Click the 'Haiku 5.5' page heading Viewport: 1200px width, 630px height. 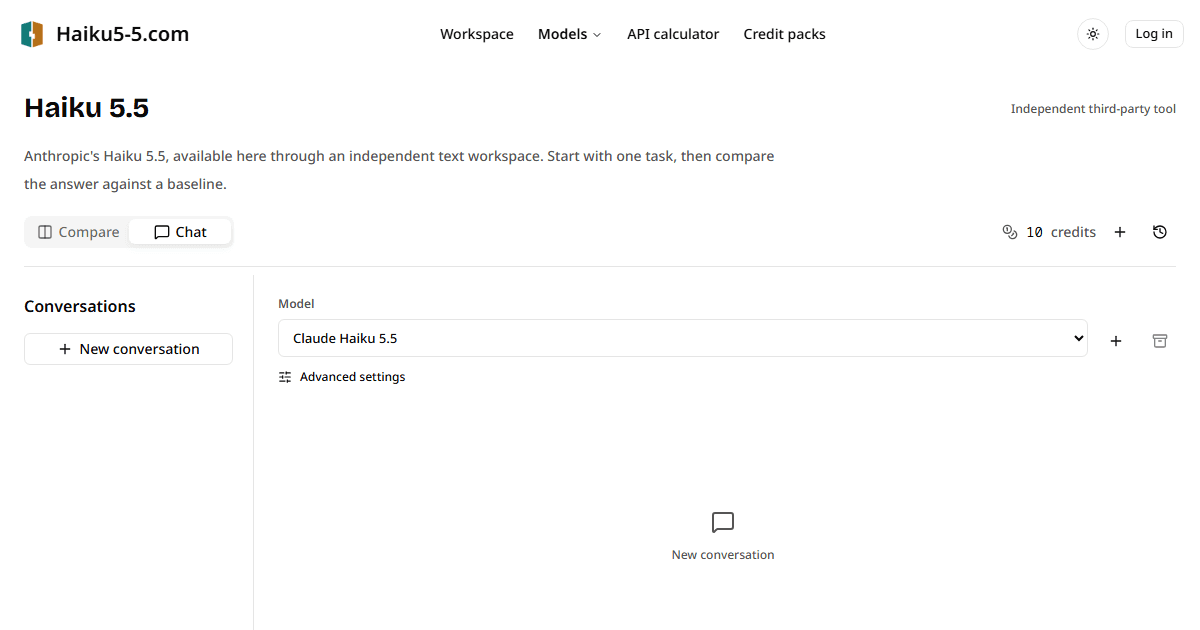[86, 108]
